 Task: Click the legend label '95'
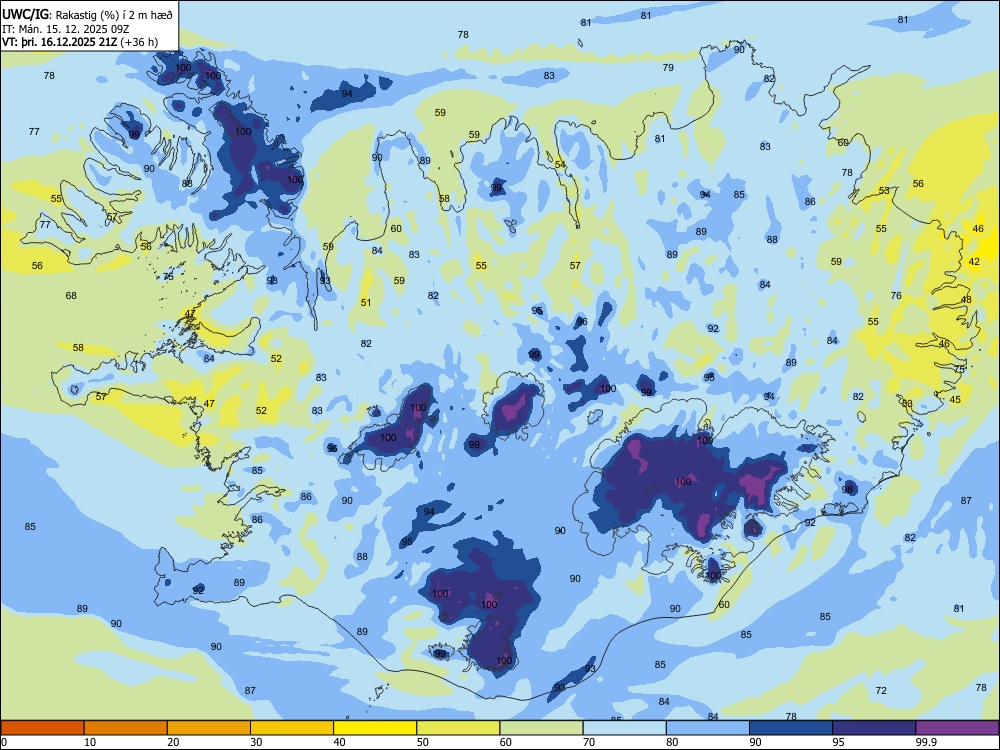click(838, 742)
